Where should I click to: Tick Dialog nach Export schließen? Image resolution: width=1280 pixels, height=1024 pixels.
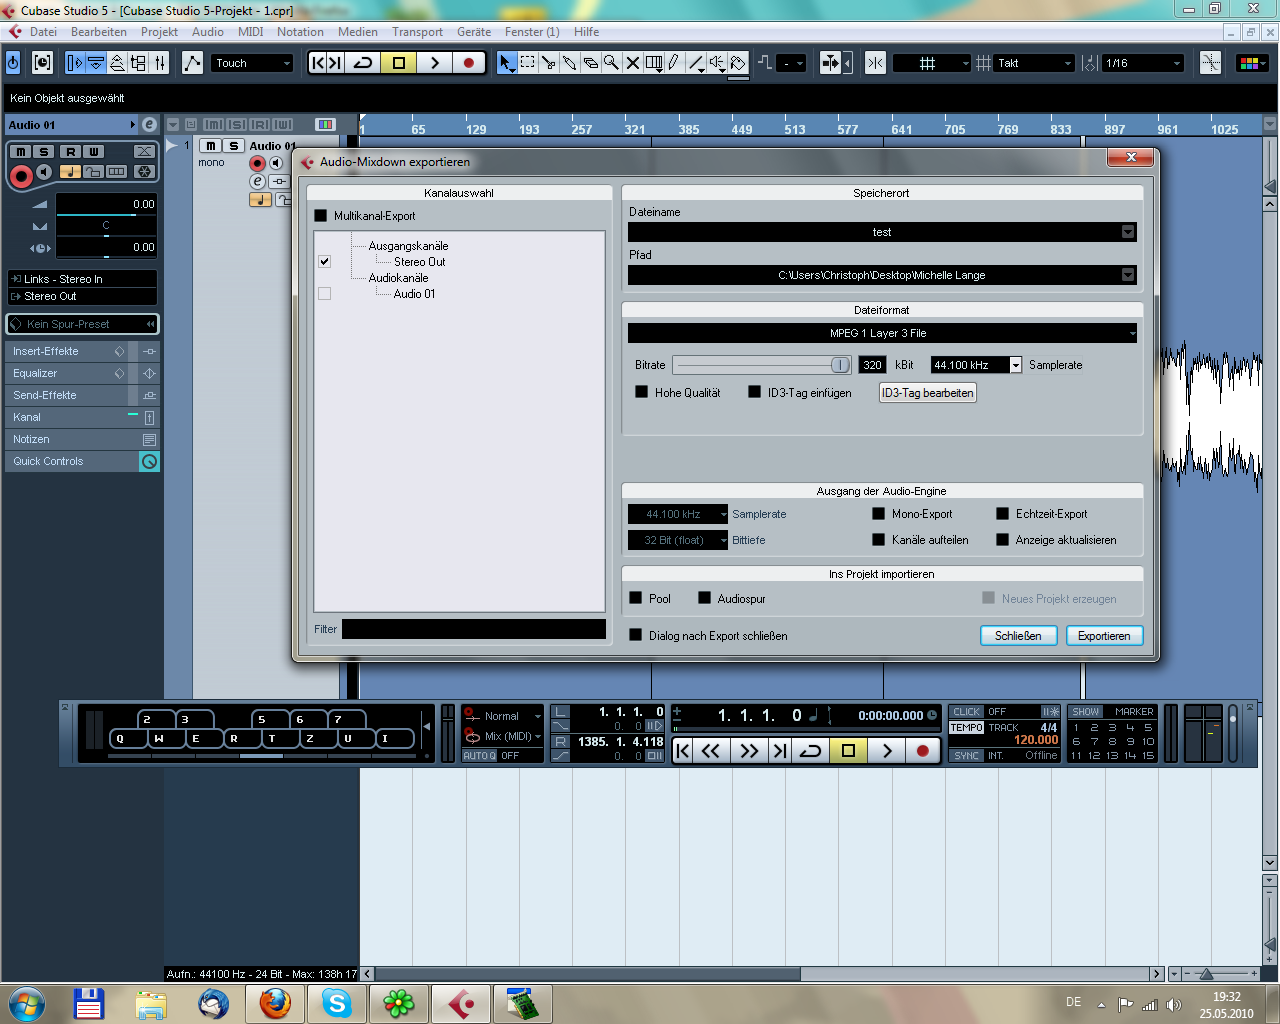[635, 635]
